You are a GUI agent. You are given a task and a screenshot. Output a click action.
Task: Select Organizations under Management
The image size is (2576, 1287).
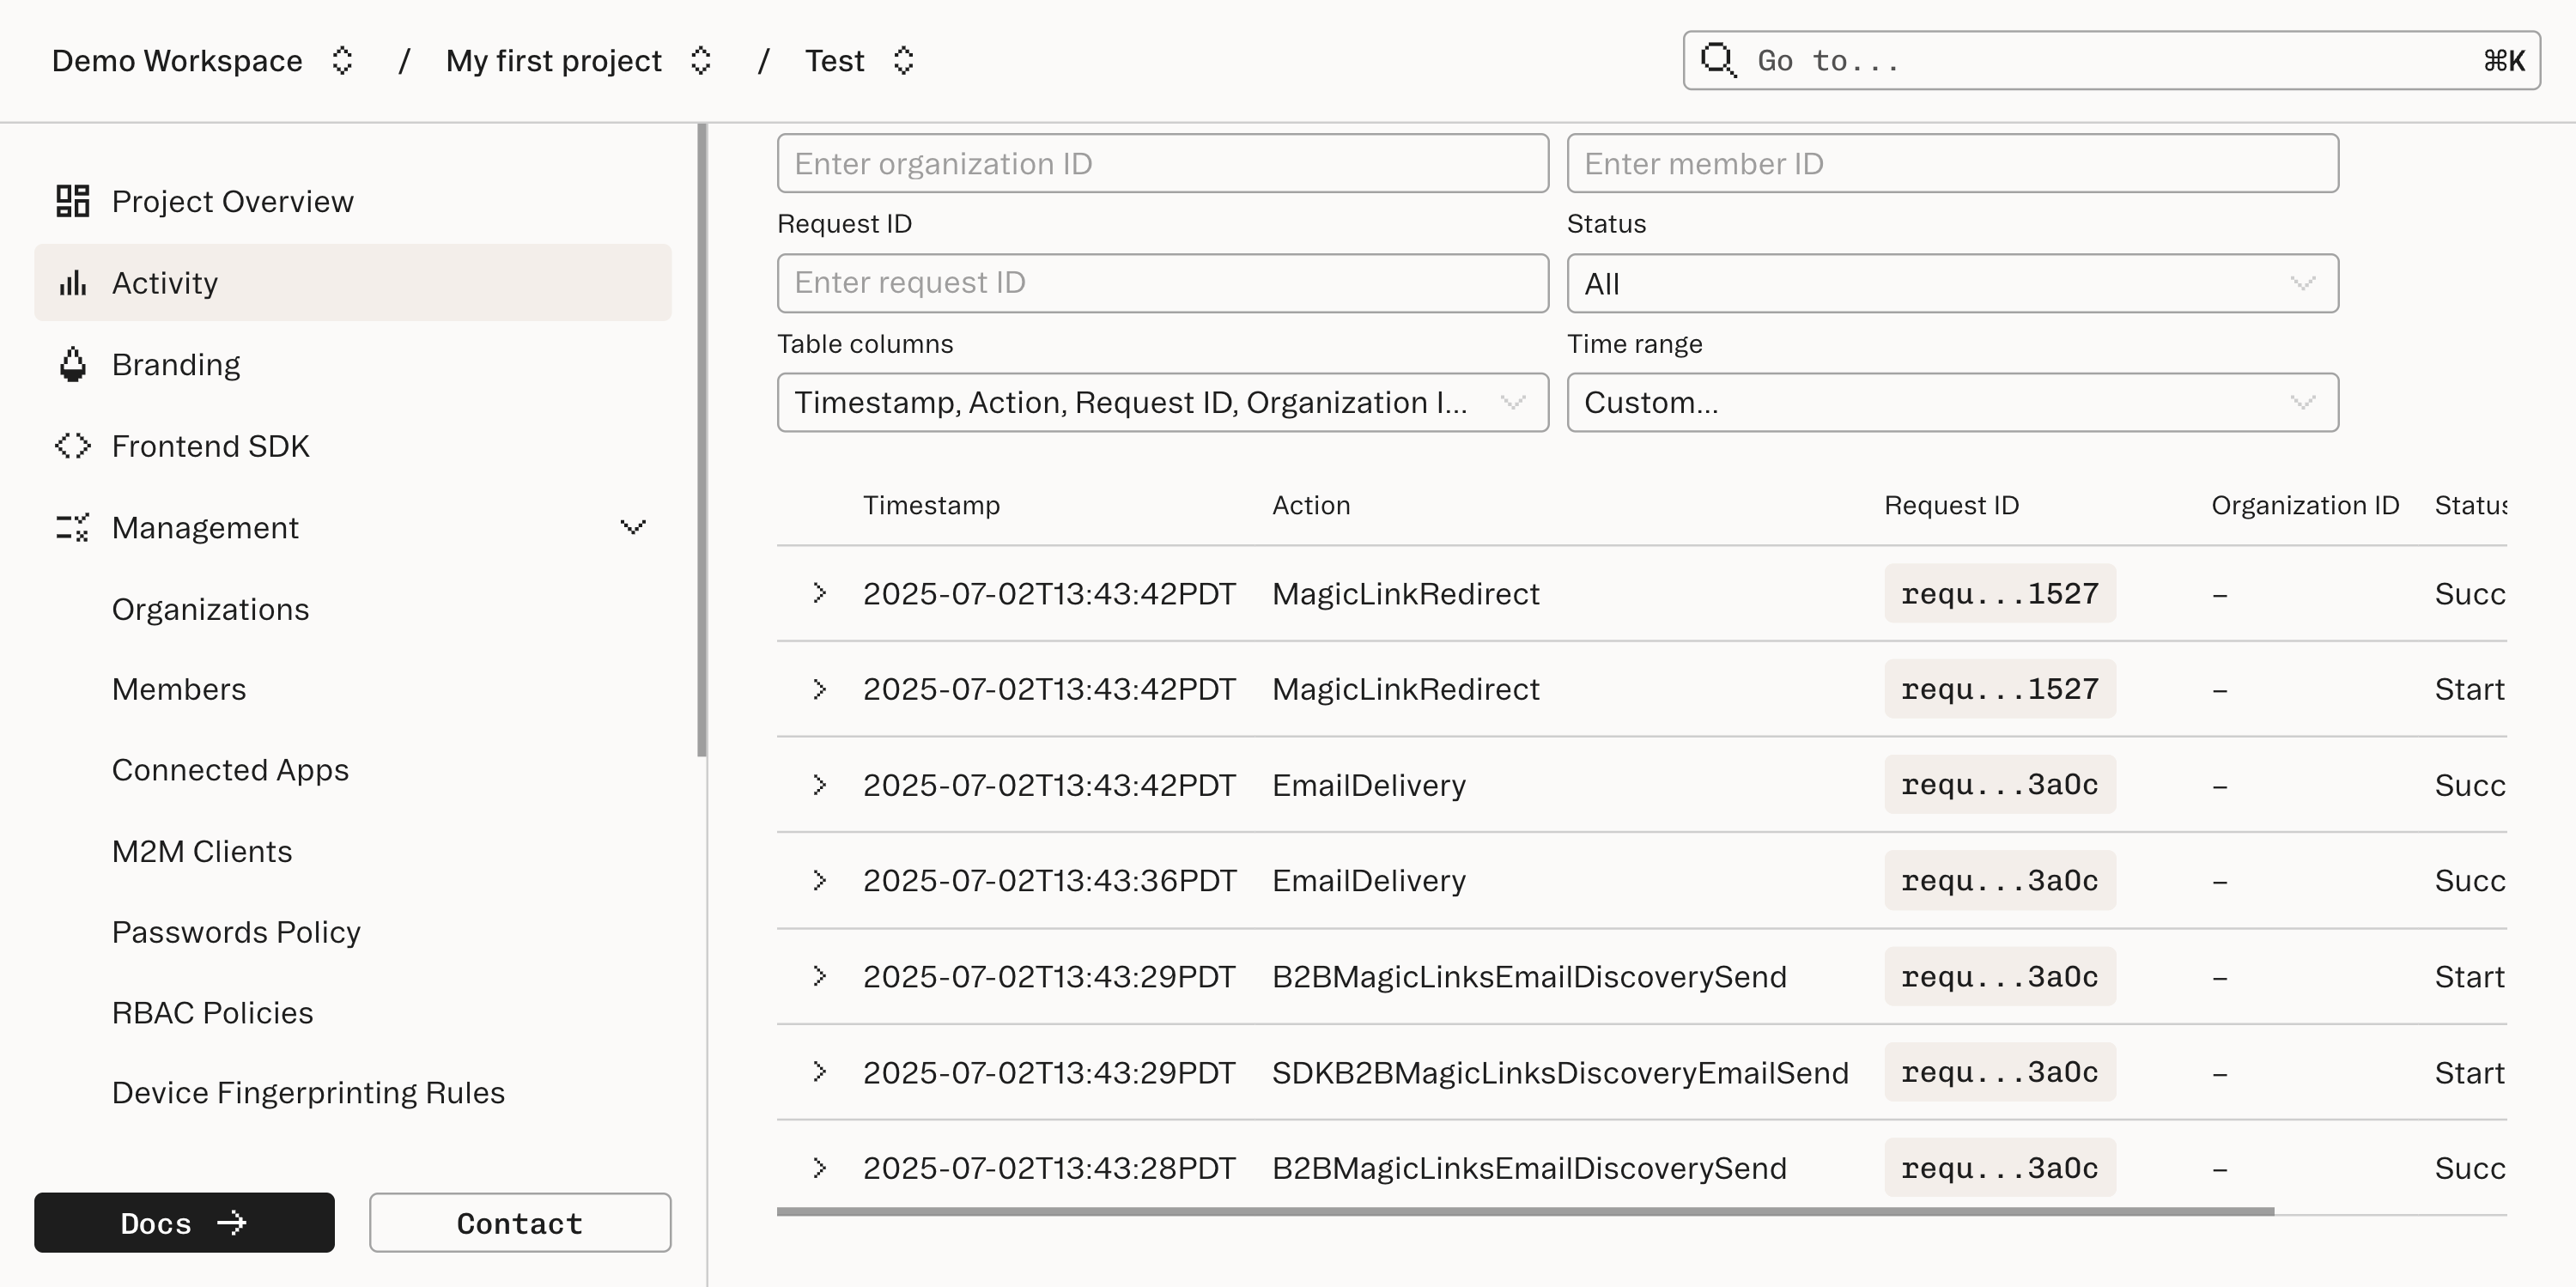pyautogui.click(x=210, y=609)
